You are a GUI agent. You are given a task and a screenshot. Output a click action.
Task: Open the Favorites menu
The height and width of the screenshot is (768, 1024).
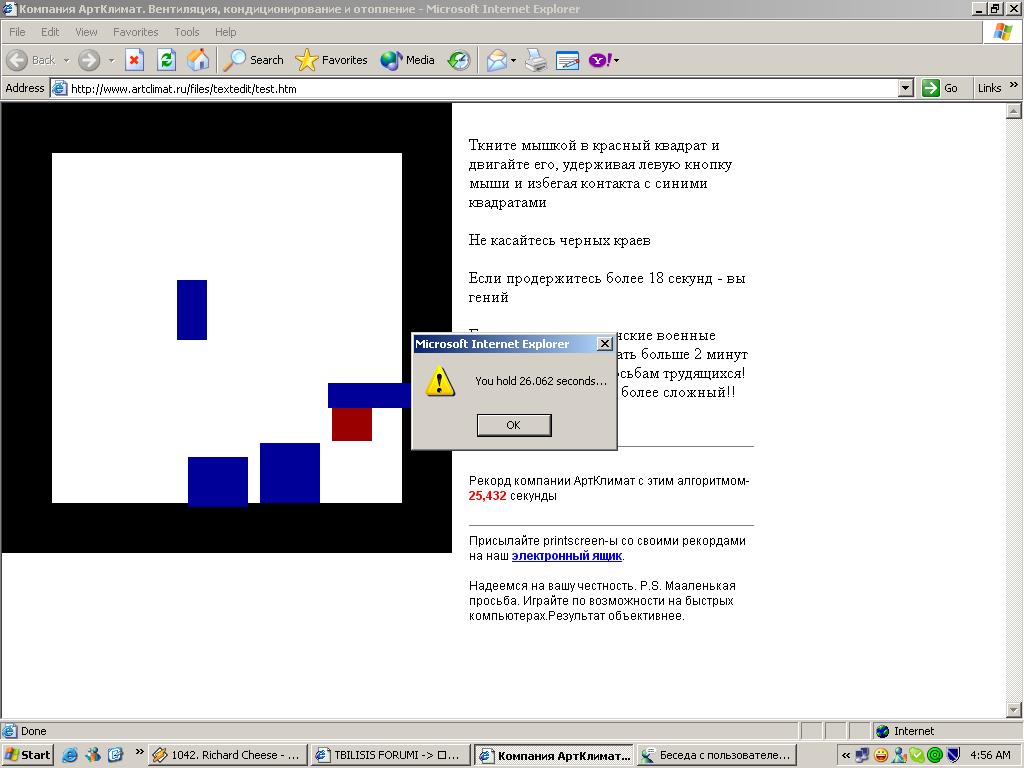tap(135, 32)
